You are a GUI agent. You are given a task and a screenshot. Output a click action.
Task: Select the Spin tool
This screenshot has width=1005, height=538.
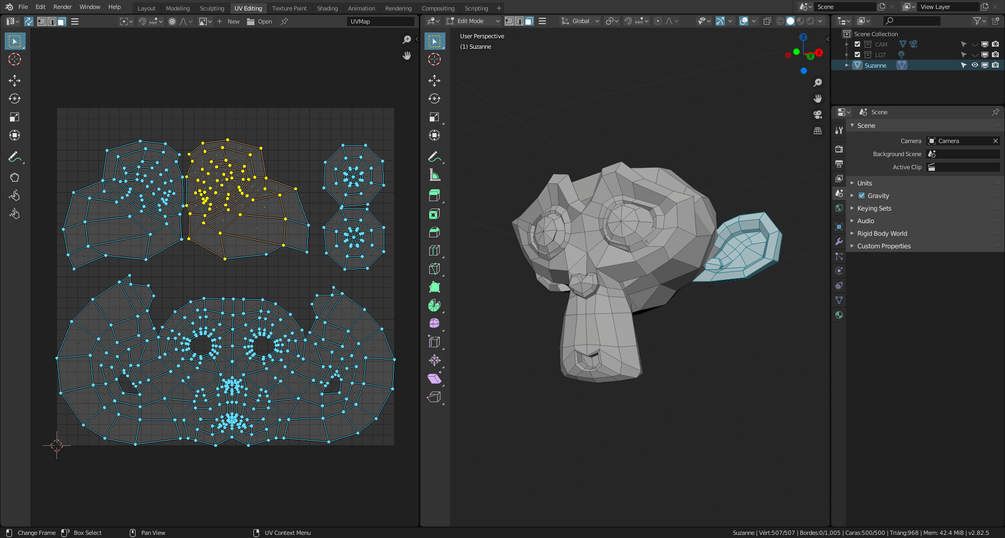pyautogui.click(x=435, y=305)
